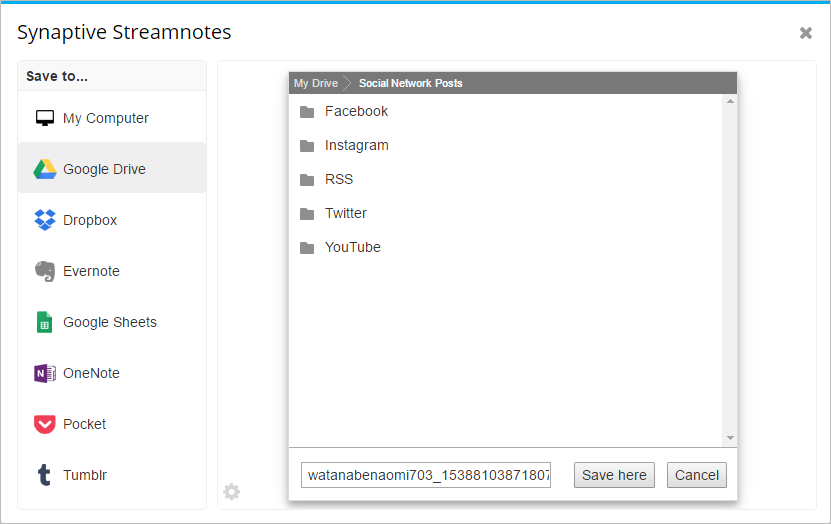Click the Save here button
This screenshot has width=831, height=524.
[614, 475]
